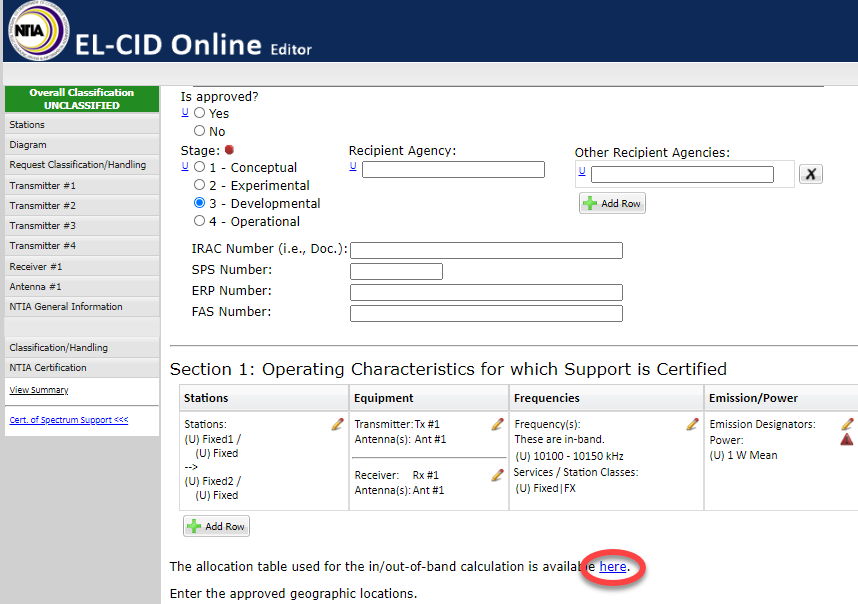Select Yes for Is approved

pos(199,113)
